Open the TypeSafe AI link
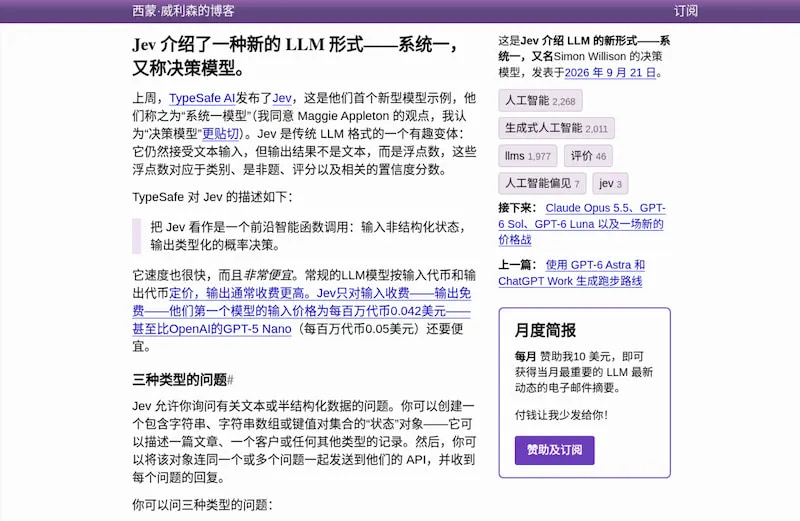Screen dimensions: 800x521 (x=202, y=98)
